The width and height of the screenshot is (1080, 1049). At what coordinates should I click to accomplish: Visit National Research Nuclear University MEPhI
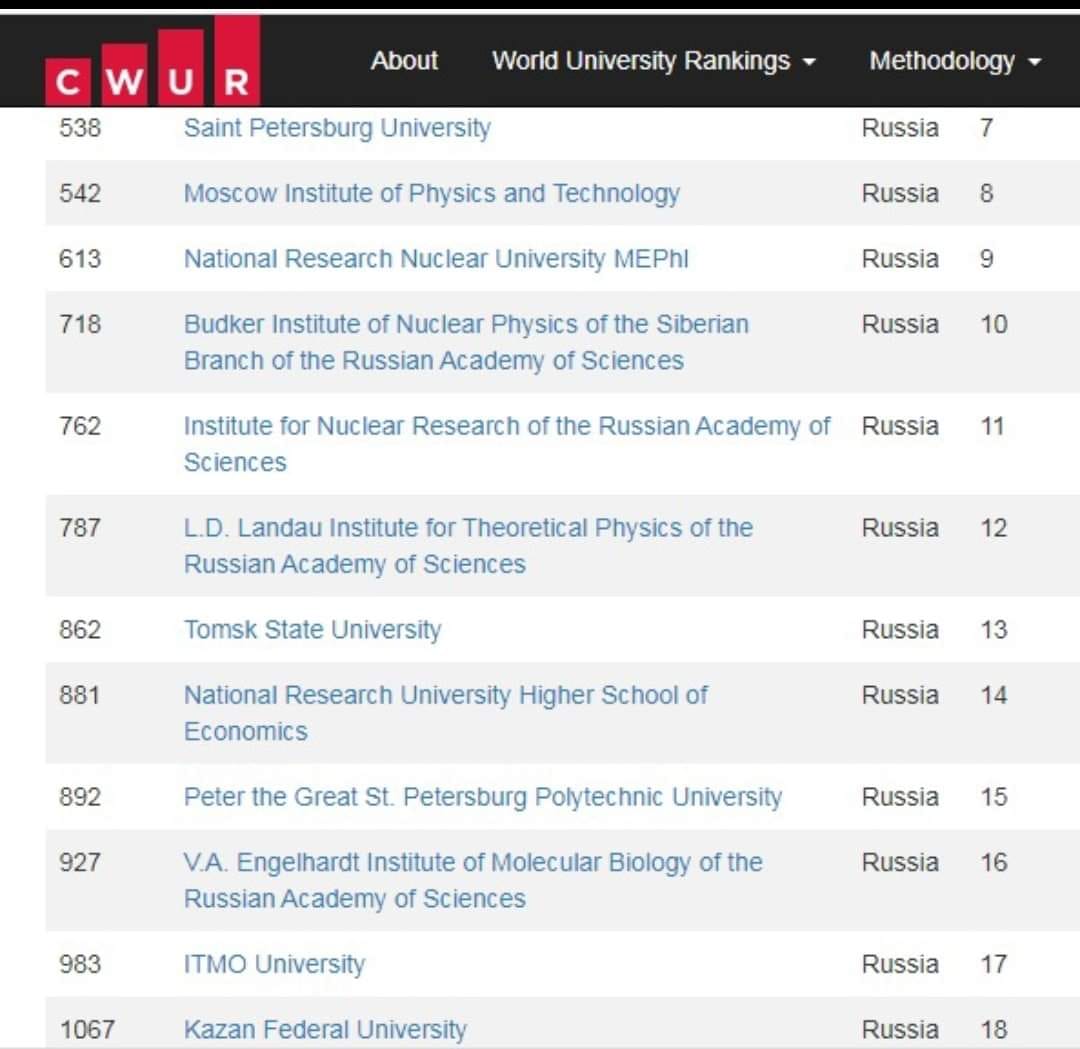436,259
